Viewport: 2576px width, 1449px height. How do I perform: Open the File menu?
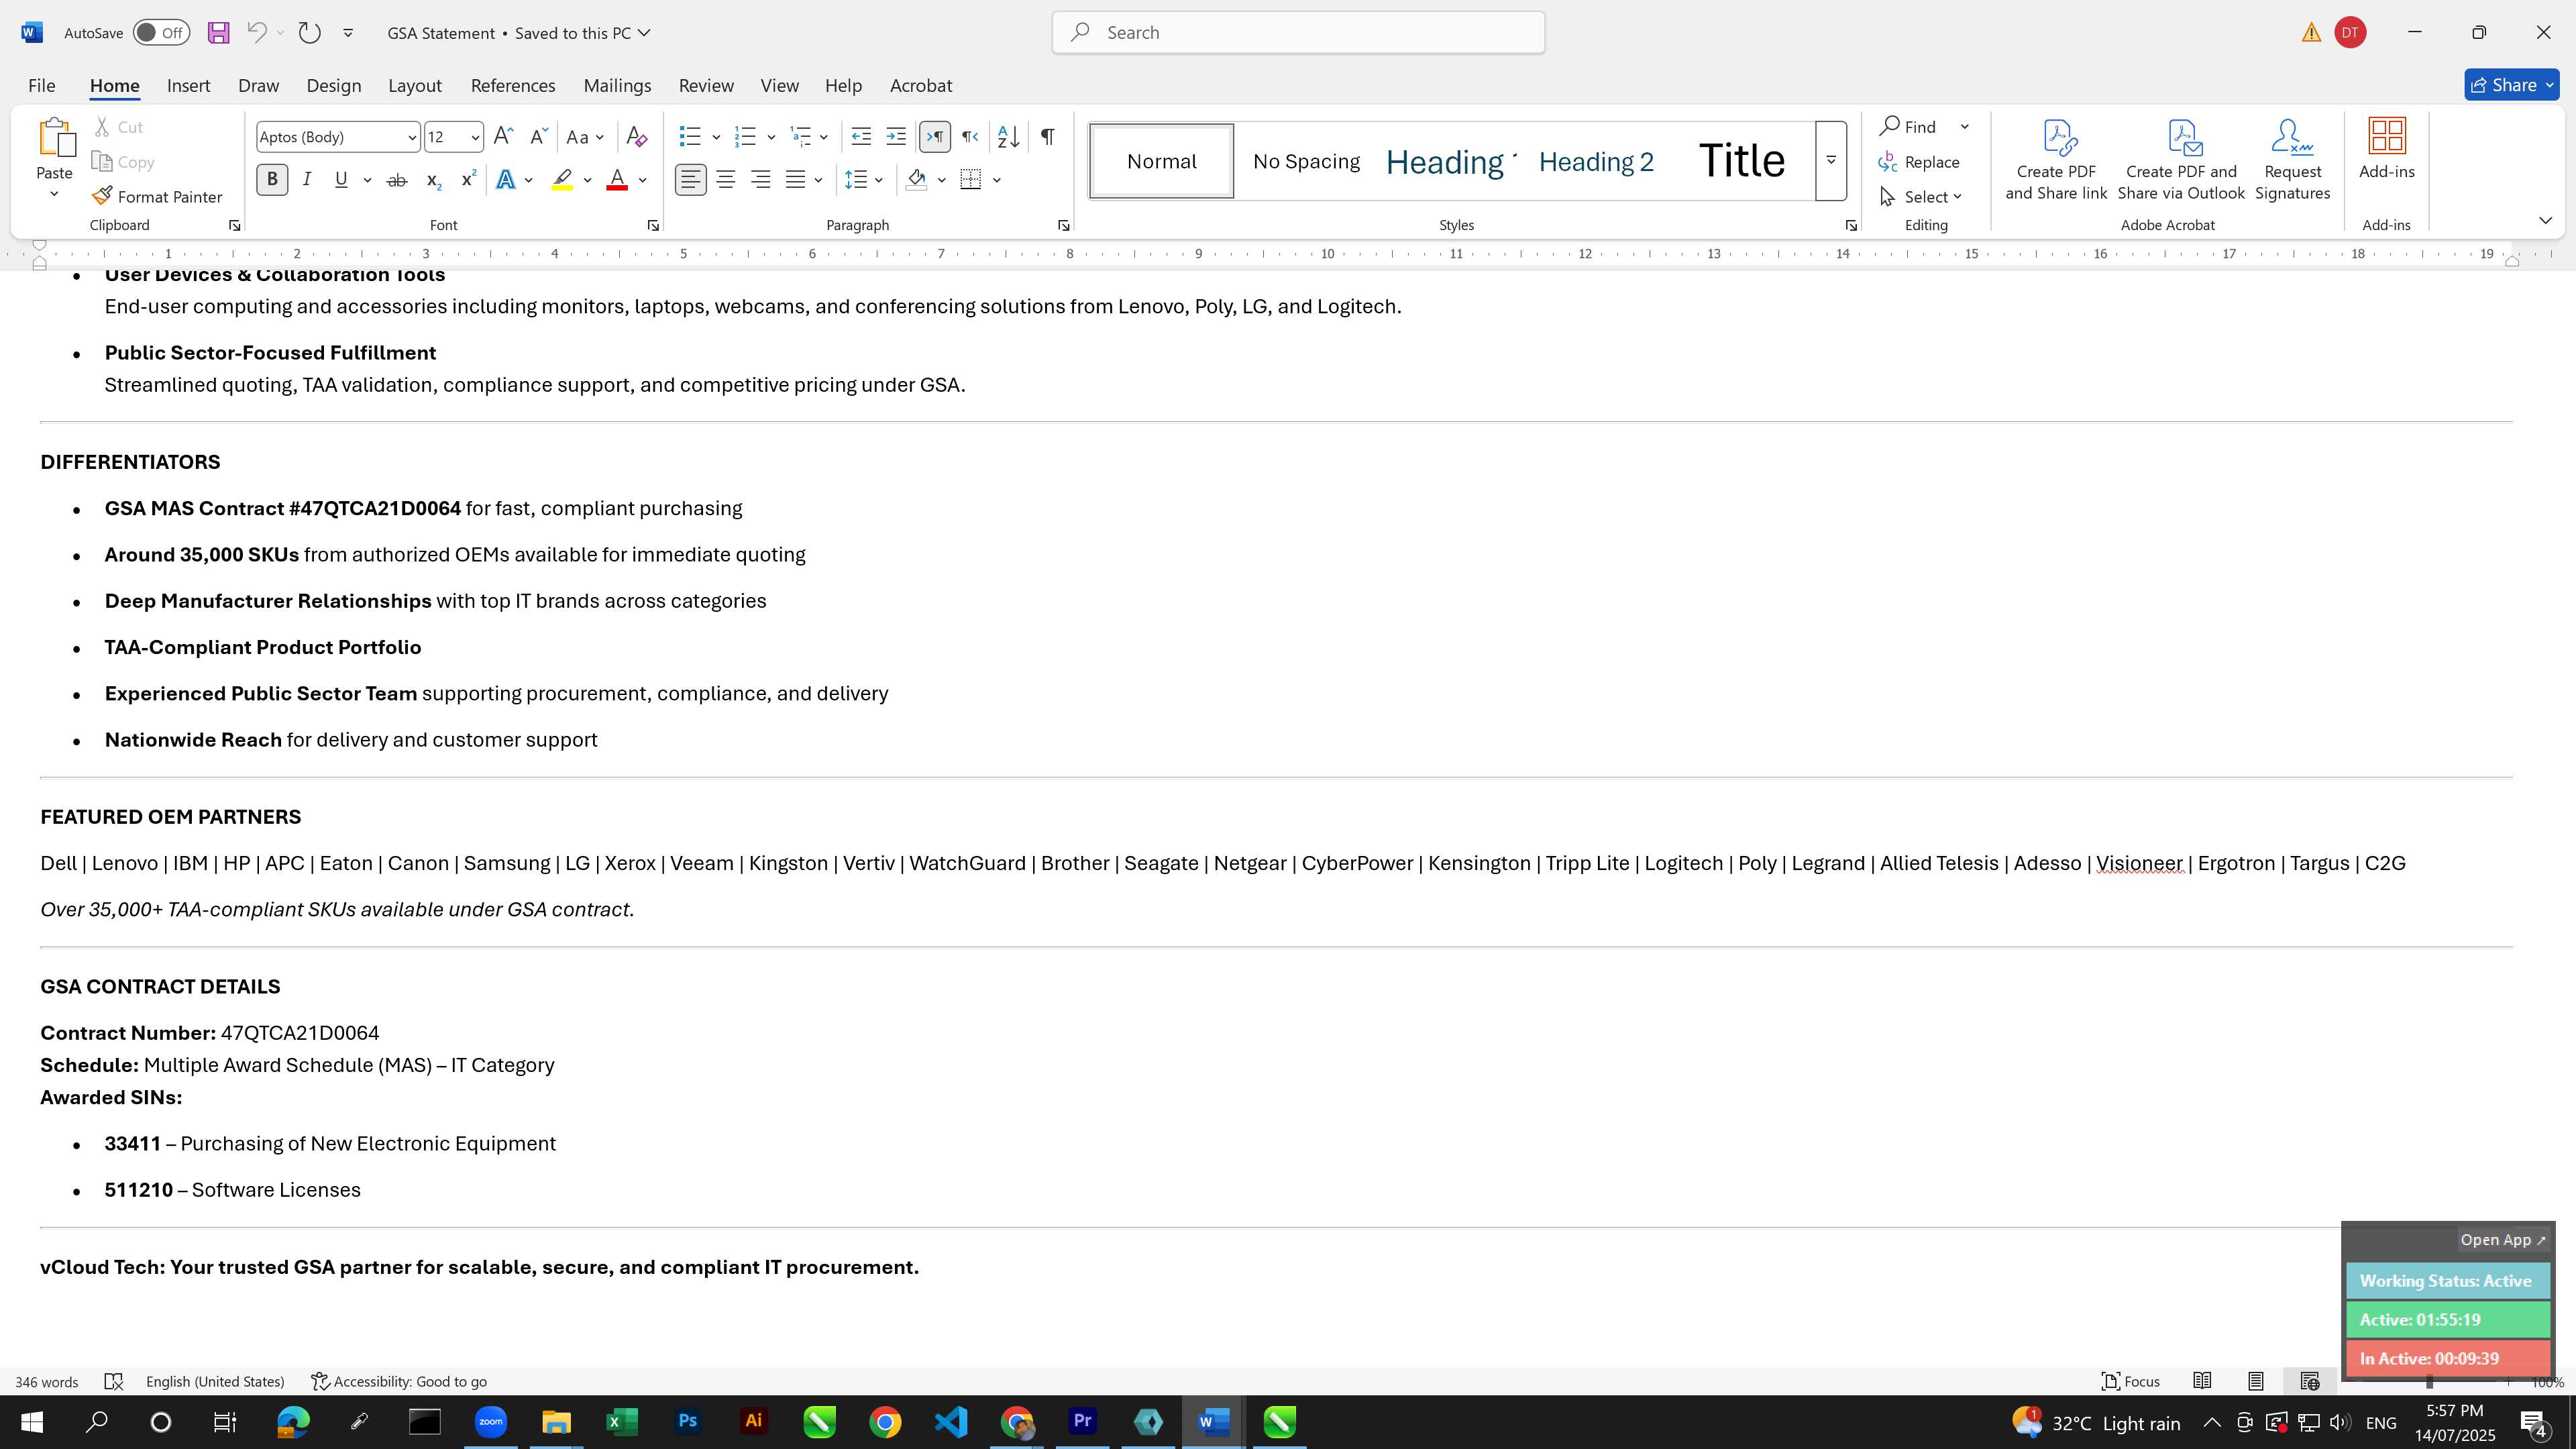41,86
